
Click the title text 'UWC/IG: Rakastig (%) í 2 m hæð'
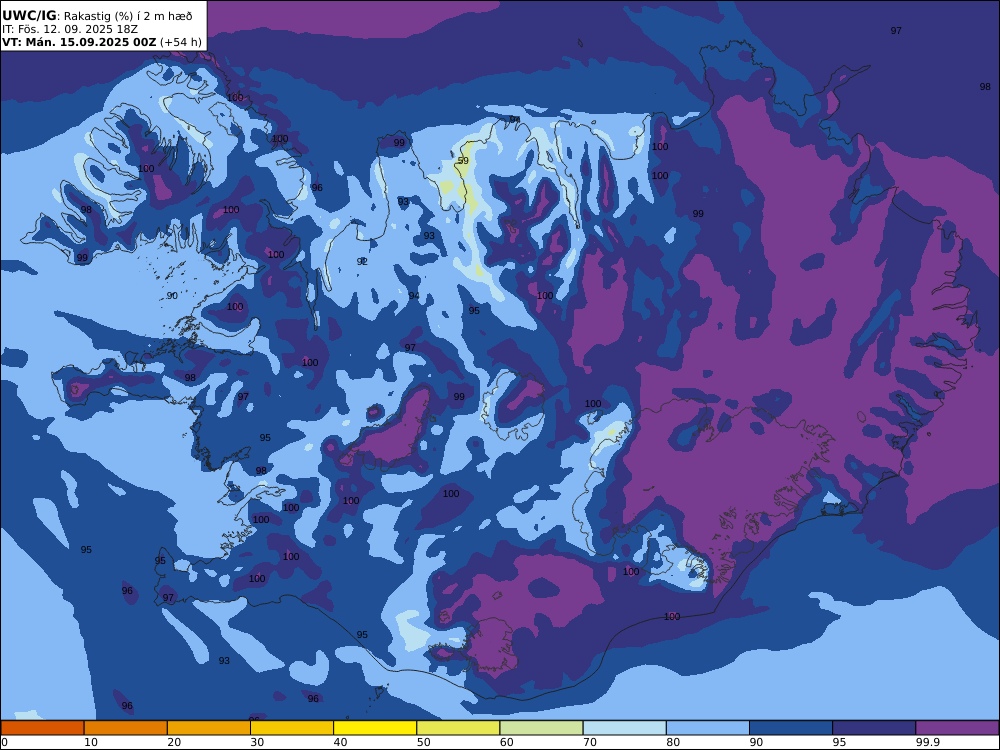[x=97, y=16]
